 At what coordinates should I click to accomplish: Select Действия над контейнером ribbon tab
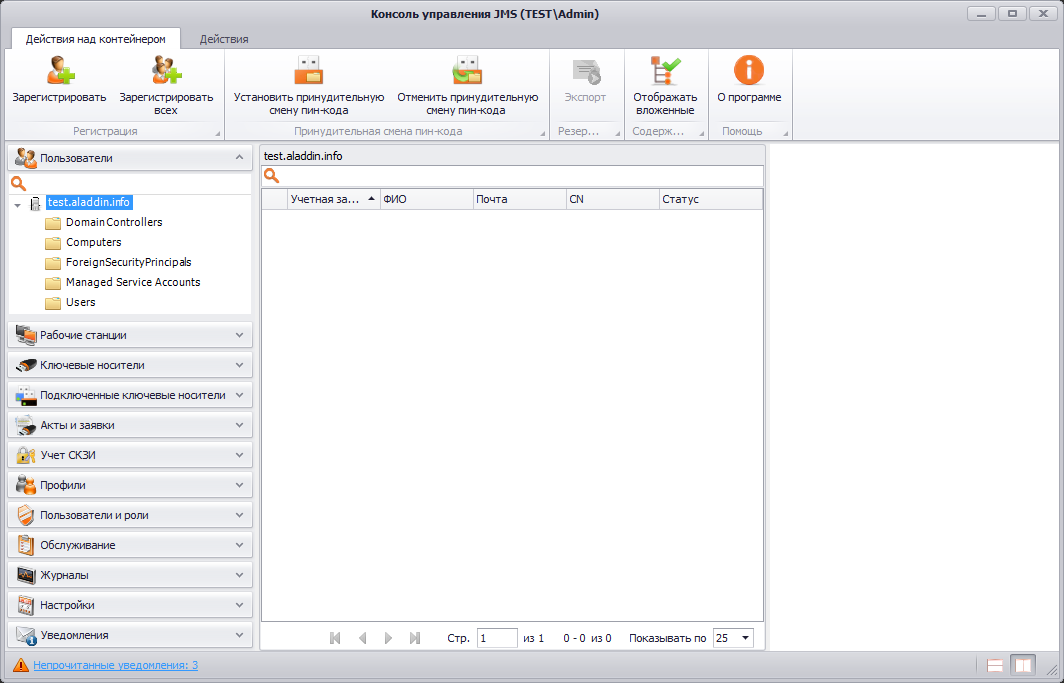point(96,39)
